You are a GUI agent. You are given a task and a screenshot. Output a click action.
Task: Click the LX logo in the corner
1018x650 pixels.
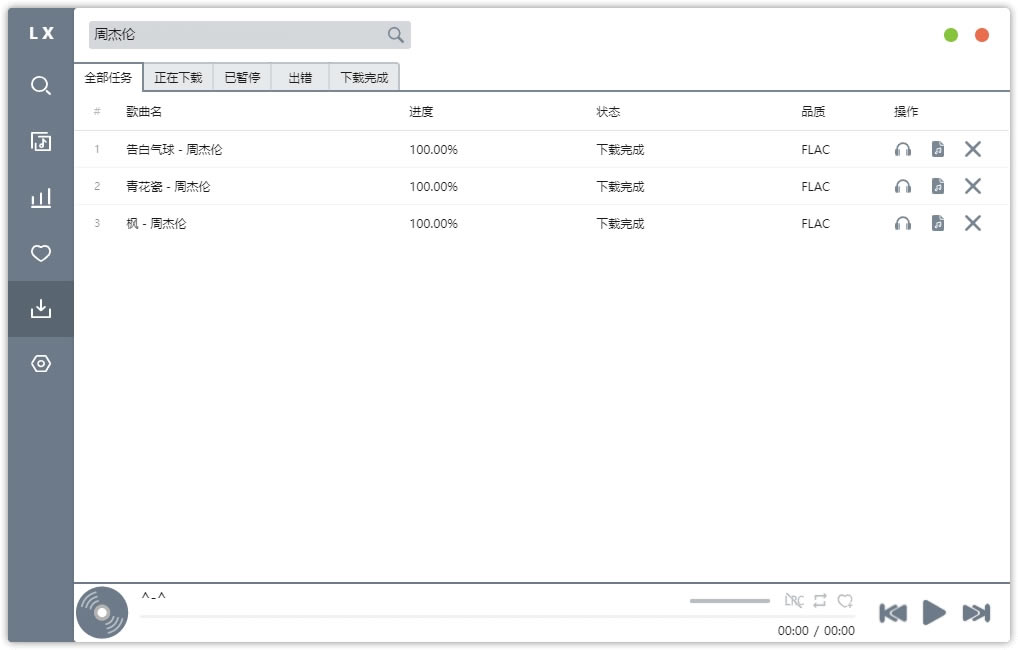(40, 33)
